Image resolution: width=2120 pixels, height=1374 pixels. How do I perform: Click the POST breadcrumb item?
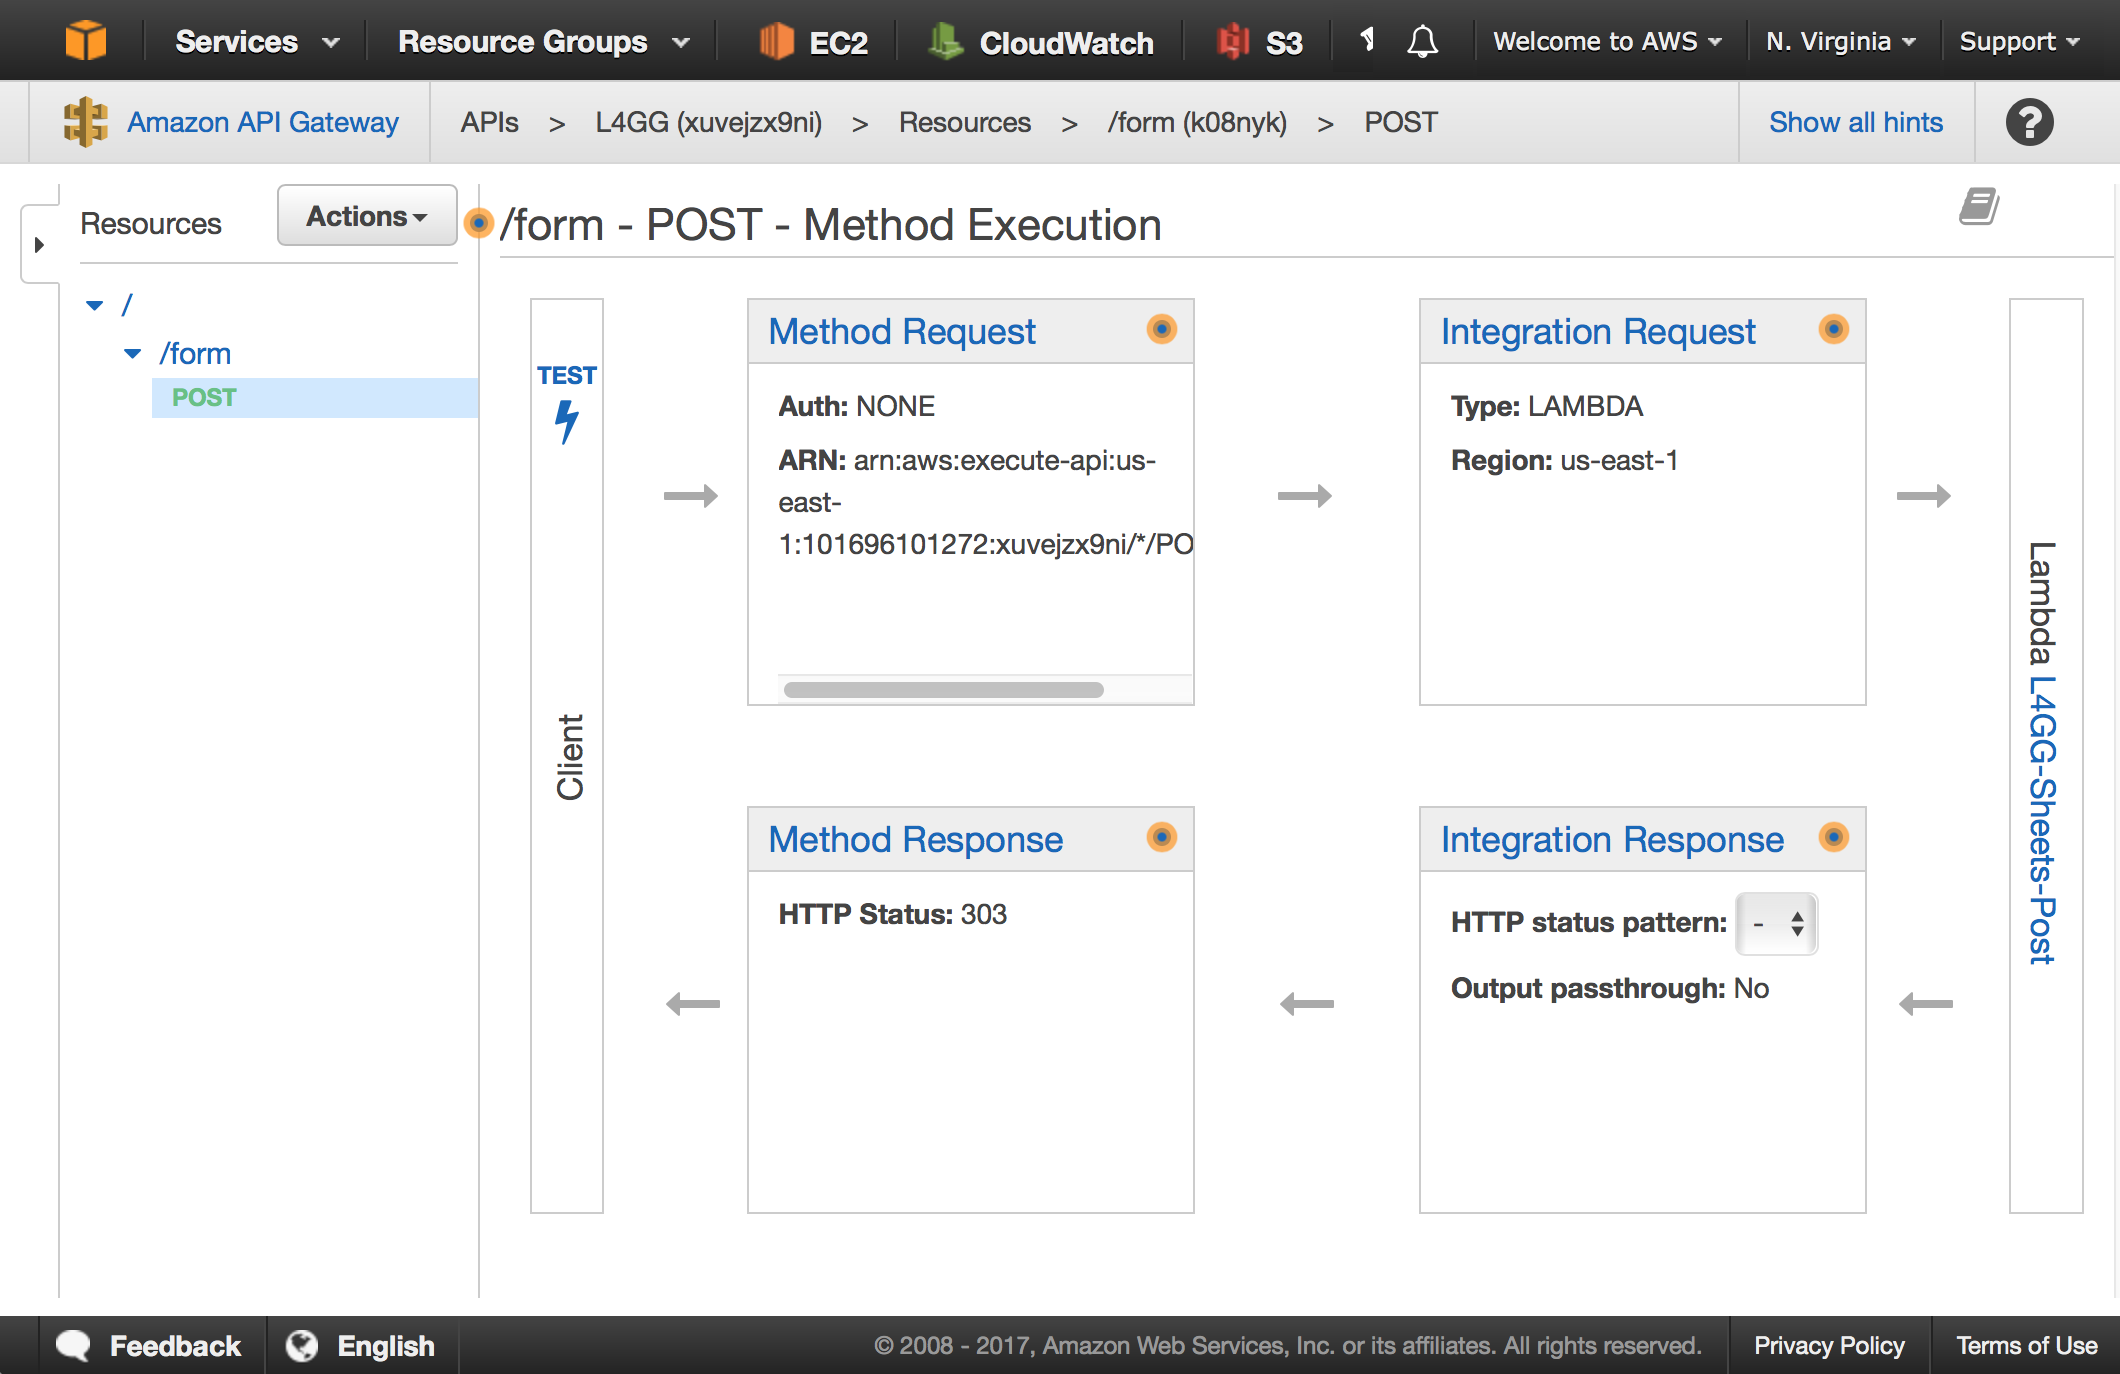1401,122
